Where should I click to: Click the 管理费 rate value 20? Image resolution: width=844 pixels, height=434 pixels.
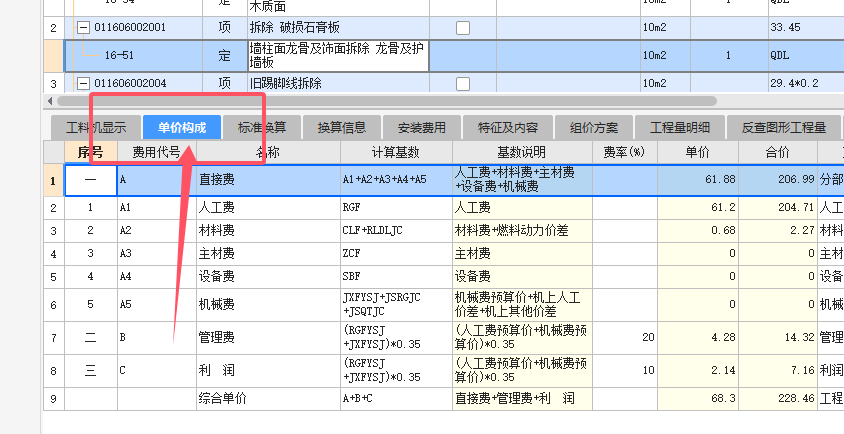(x=624, y=338)
